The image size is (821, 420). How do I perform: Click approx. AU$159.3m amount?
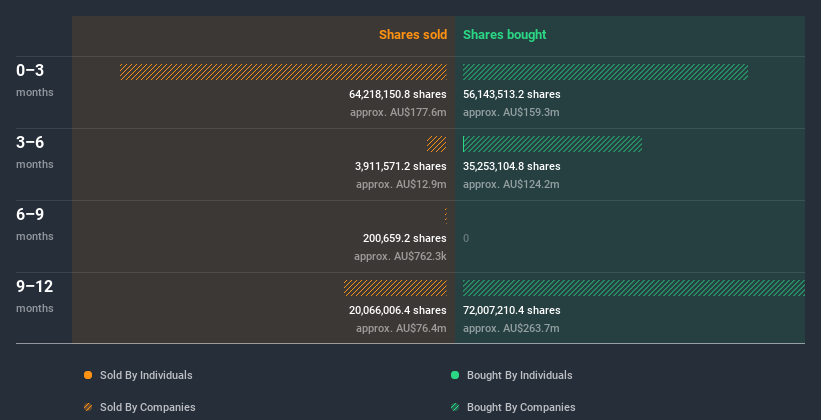pos(511,112)
